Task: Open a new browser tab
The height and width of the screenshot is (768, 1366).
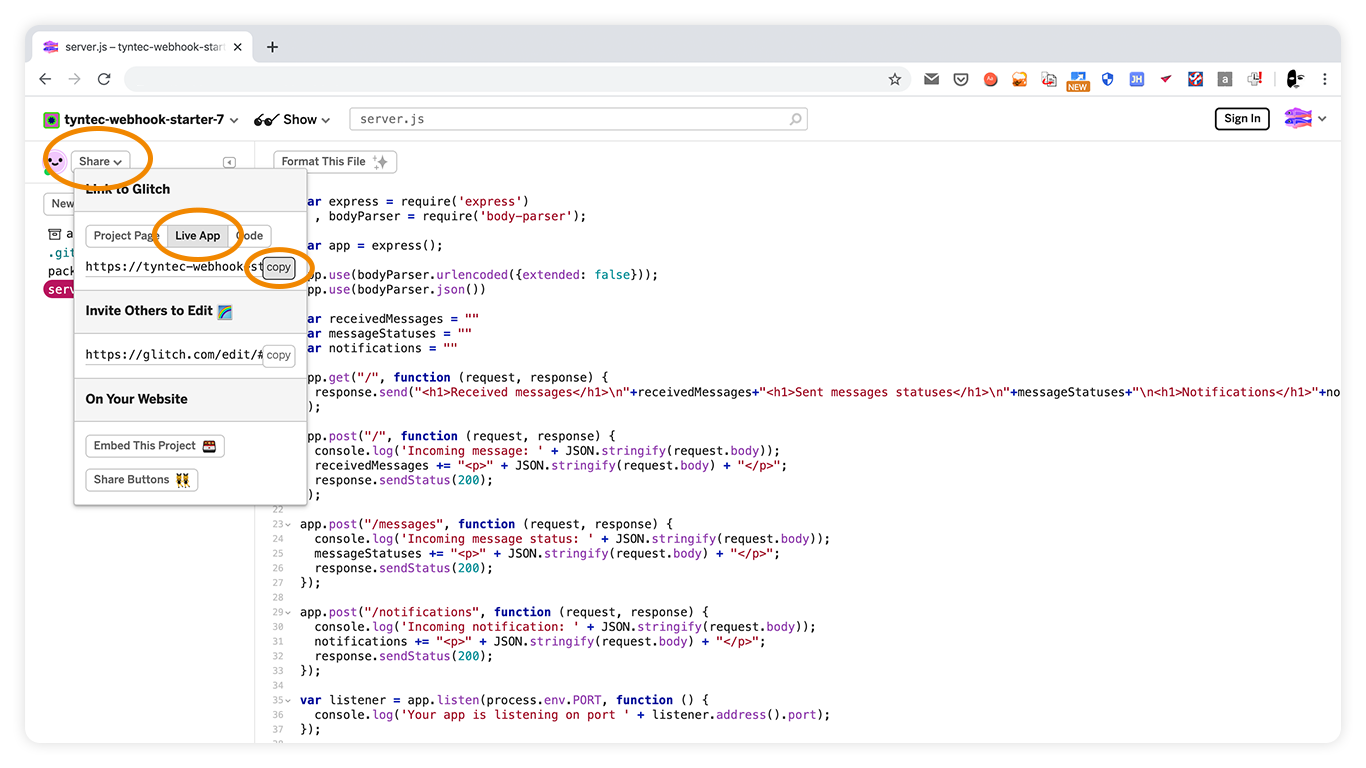Action: (272, 47)
